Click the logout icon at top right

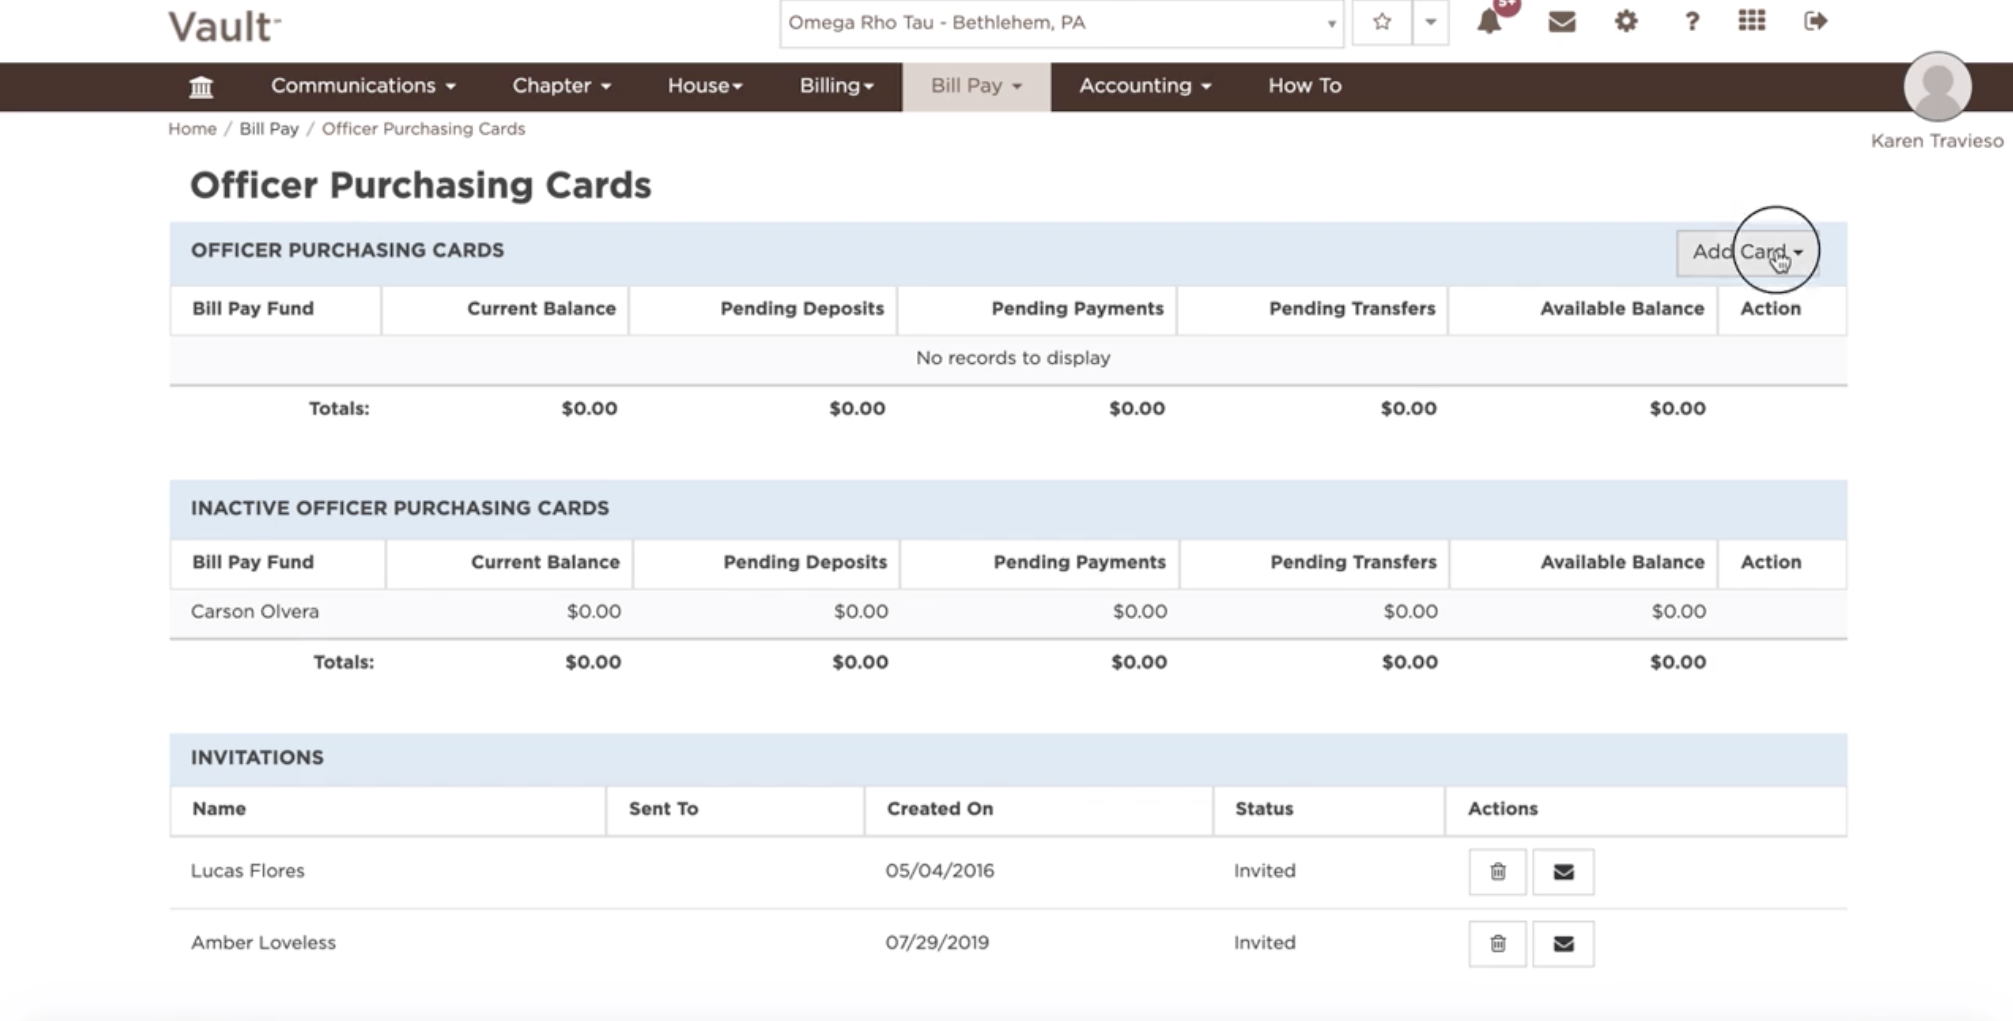pos(1815,21)
